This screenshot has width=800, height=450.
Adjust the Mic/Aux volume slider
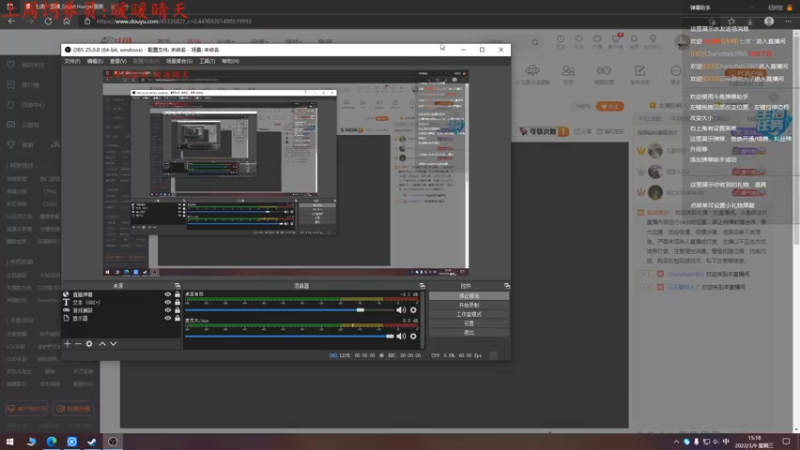(289, 336)
